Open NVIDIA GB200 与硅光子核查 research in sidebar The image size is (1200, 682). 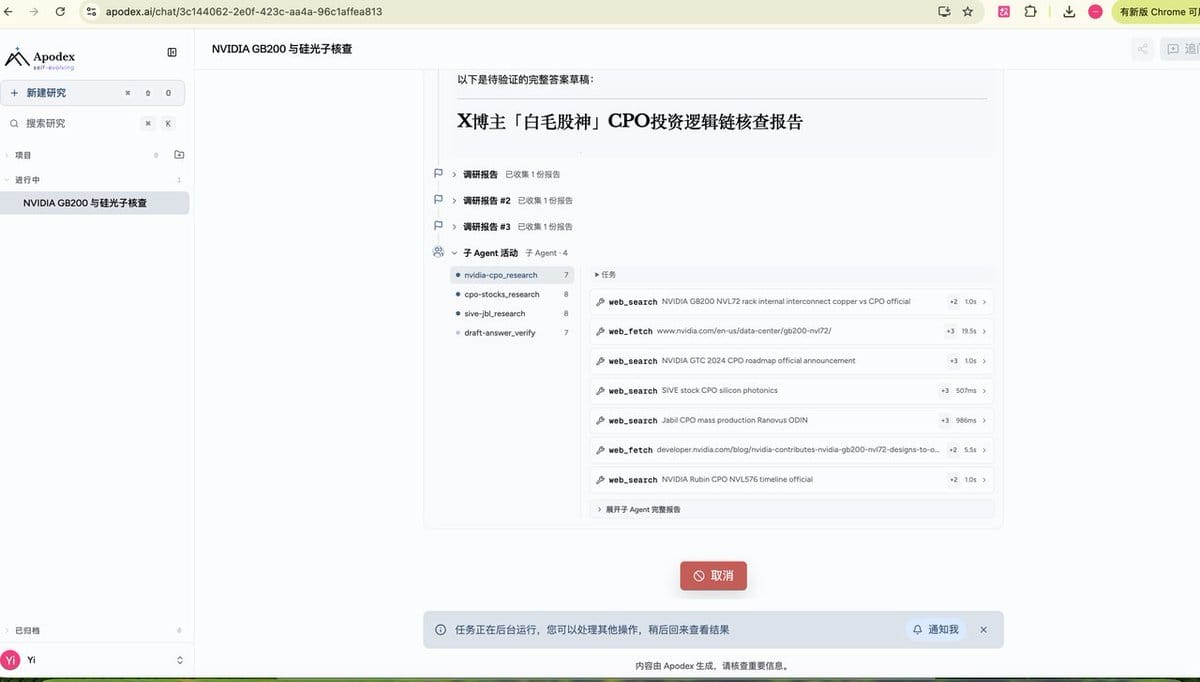(x=94, y=203)
